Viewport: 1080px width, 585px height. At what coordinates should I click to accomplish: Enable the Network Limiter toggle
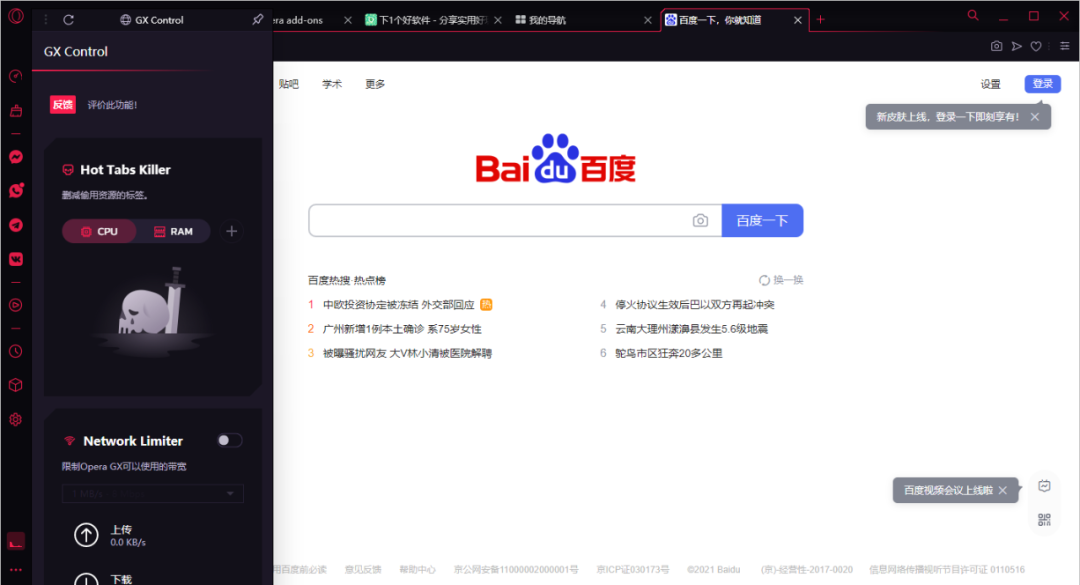[x=228, y=440]
